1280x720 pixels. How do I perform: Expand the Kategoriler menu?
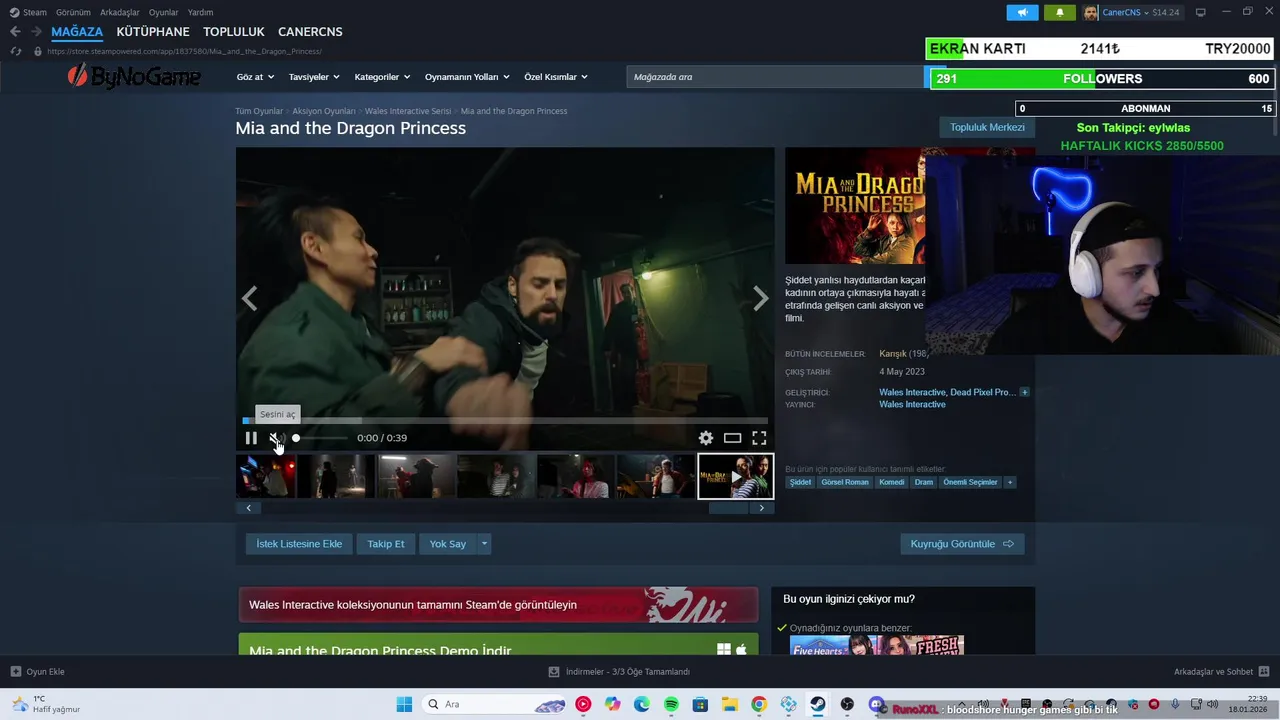pyautogui.click(x=382, y=77)
